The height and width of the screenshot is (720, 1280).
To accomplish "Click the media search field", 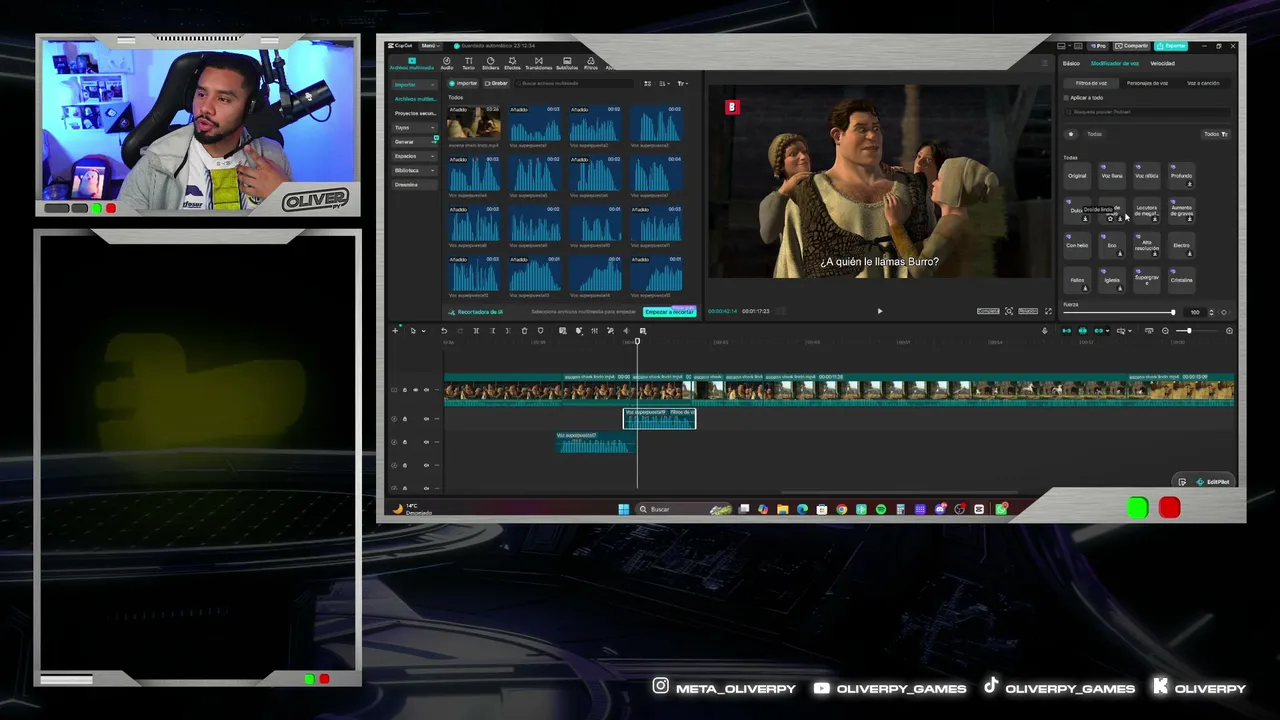I will [575, 83].
